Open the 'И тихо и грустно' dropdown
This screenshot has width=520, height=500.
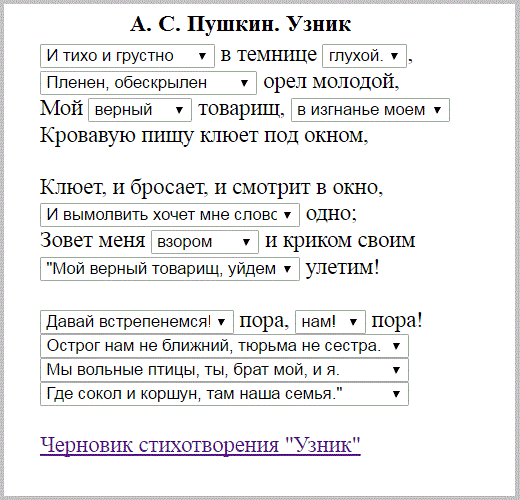[x=127, y=56]
